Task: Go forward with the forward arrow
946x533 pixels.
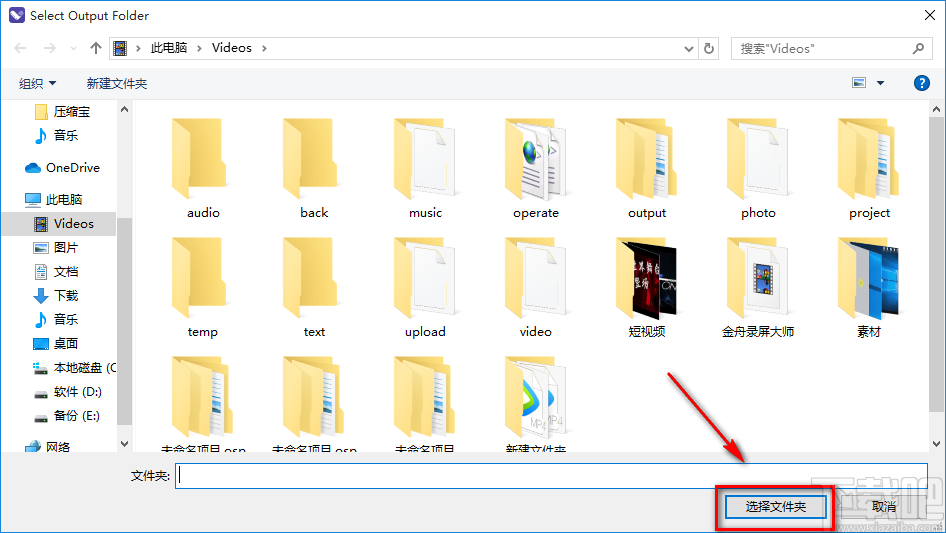Action: 49,48
